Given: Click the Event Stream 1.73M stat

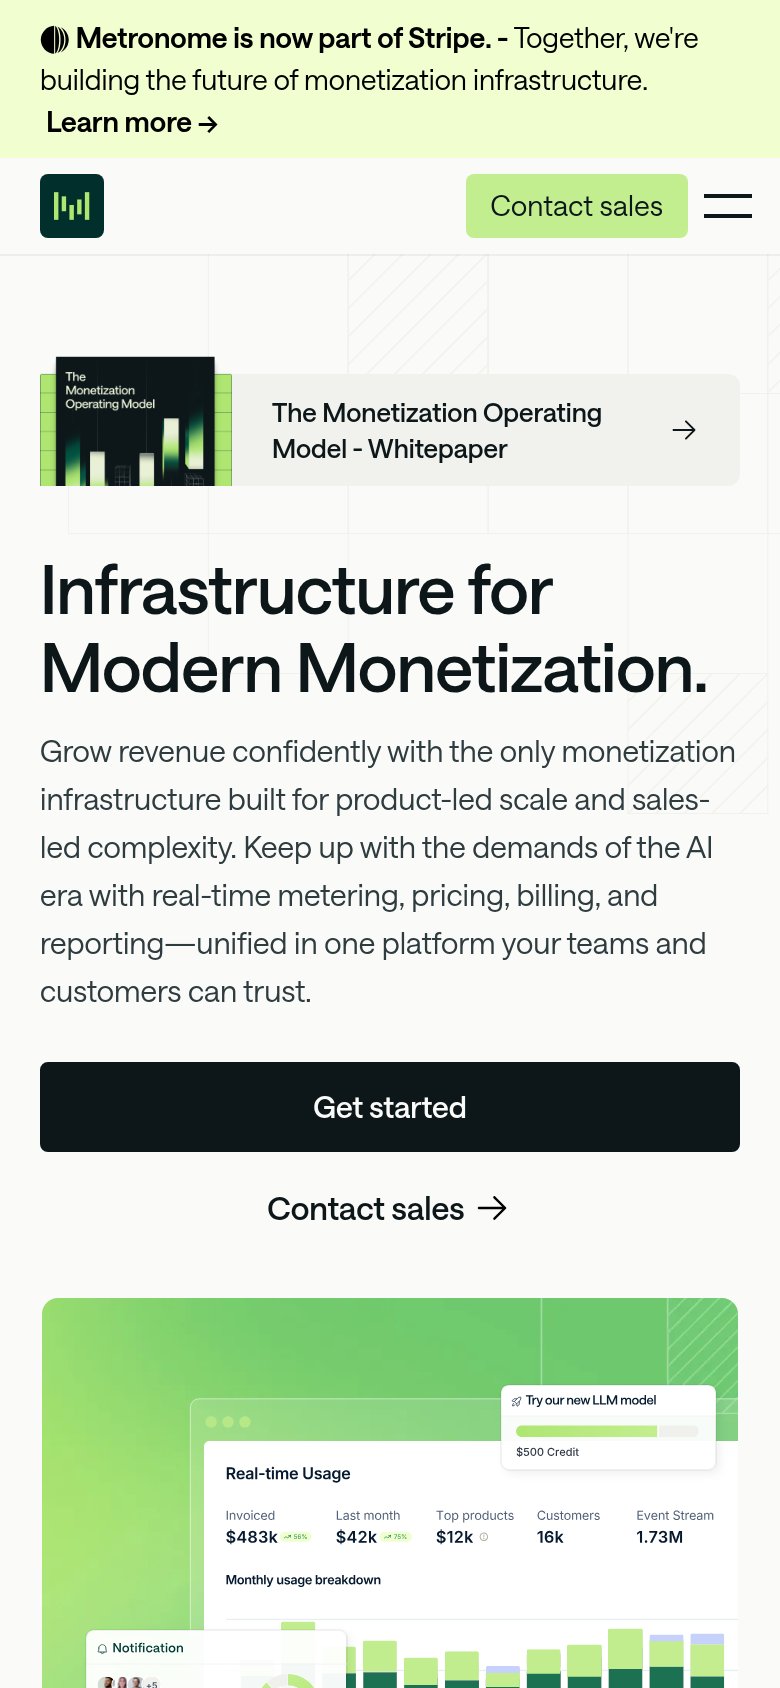Looking at the screenshot, I should pyautogui.click(x=675, y=1527).
